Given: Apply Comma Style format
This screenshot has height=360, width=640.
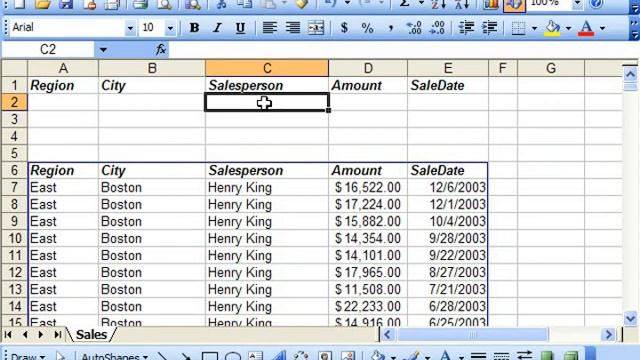Looking at the screenshot, I should pyautogui.click(x=391, y=28).
